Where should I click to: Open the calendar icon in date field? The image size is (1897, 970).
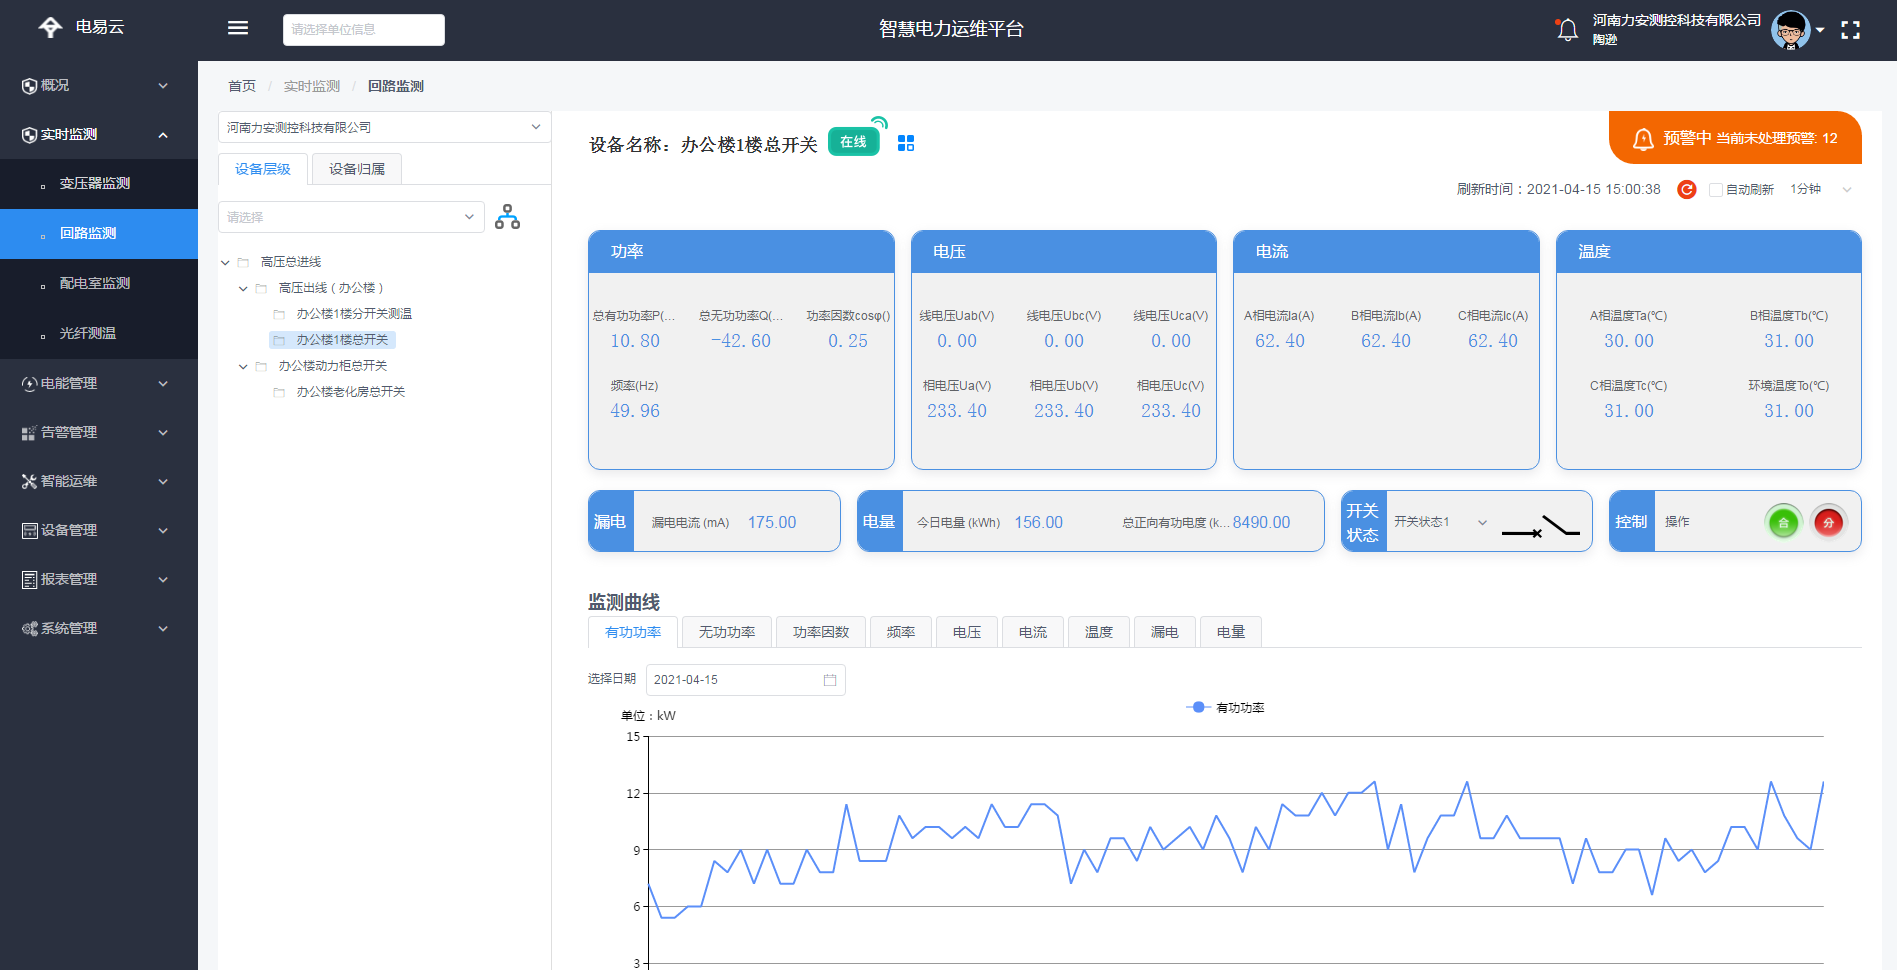tap(830, 680)
